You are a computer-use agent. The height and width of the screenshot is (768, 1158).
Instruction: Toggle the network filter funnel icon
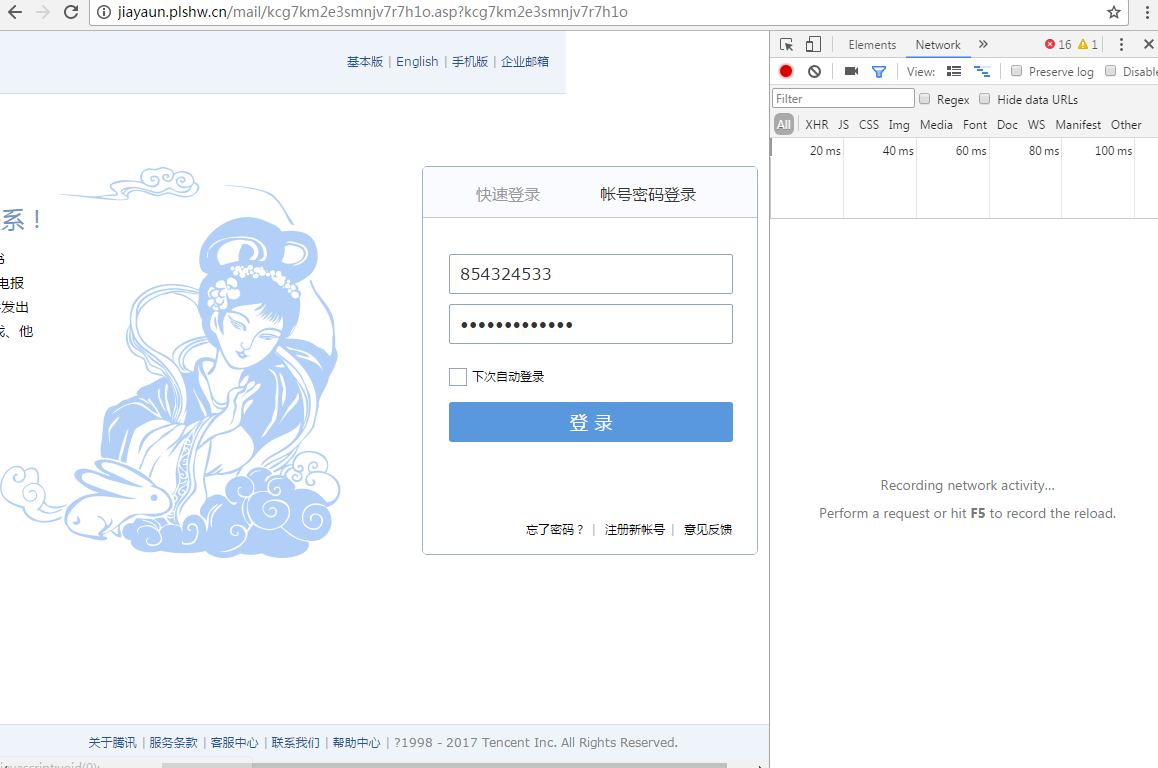879,72
